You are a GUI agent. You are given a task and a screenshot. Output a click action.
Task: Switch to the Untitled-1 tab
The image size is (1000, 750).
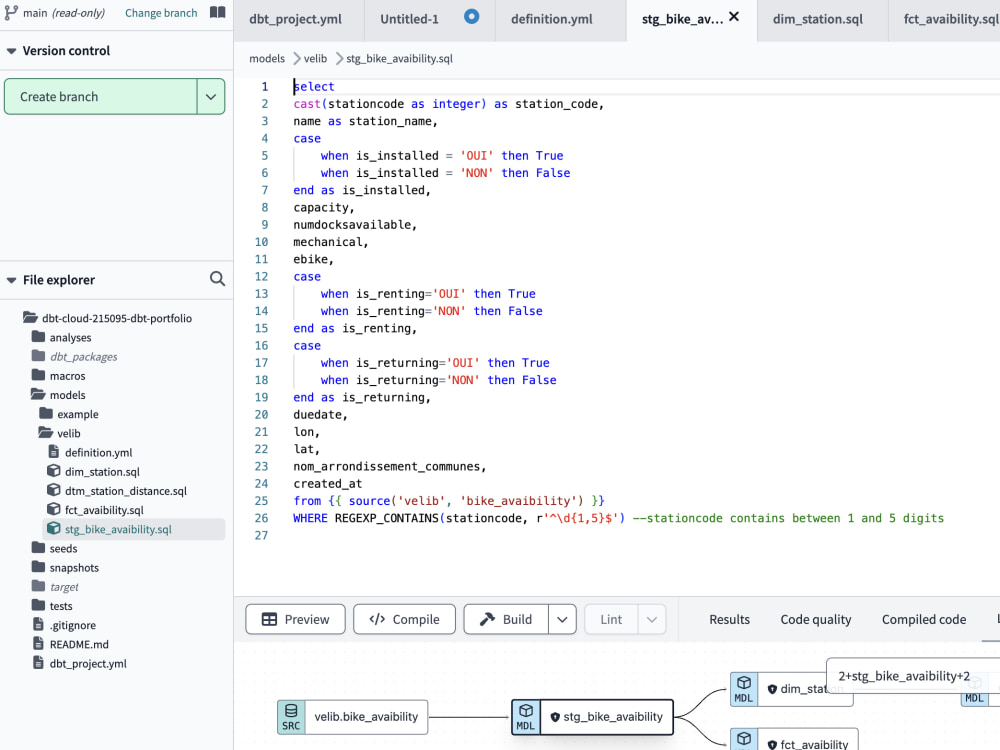(x=409, y=19)
